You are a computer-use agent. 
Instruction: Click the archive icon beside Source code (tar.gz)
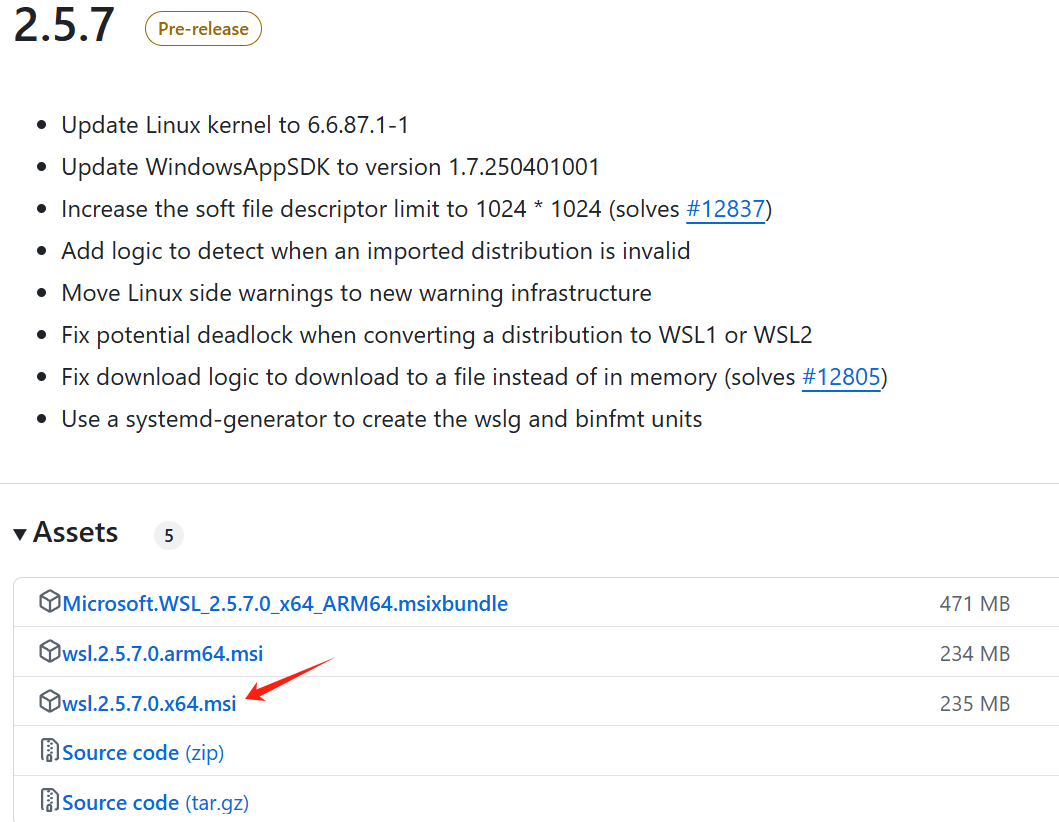coord(49,801)
